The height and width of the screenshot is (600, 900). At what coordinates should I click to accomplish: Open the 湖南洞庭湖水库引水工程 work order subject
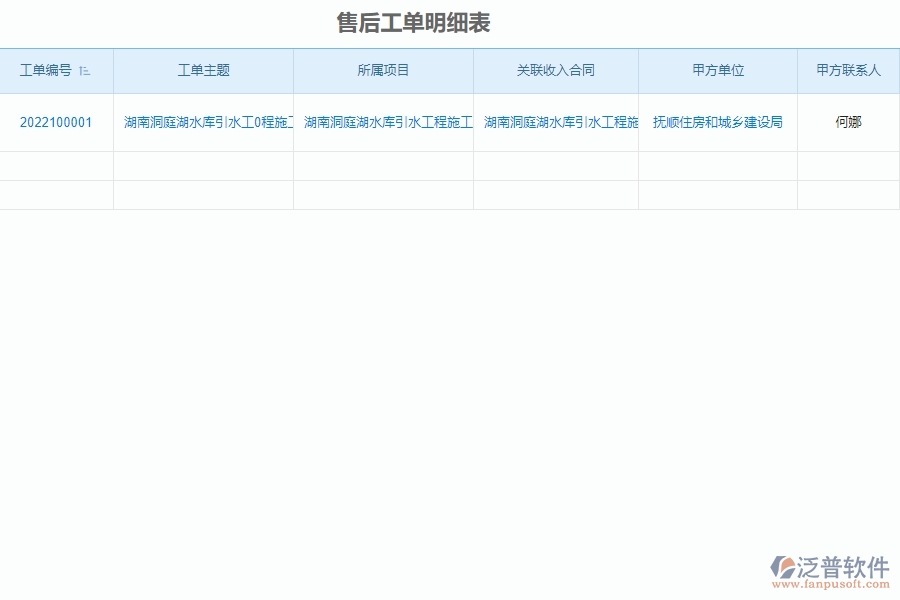pos(204,122)
